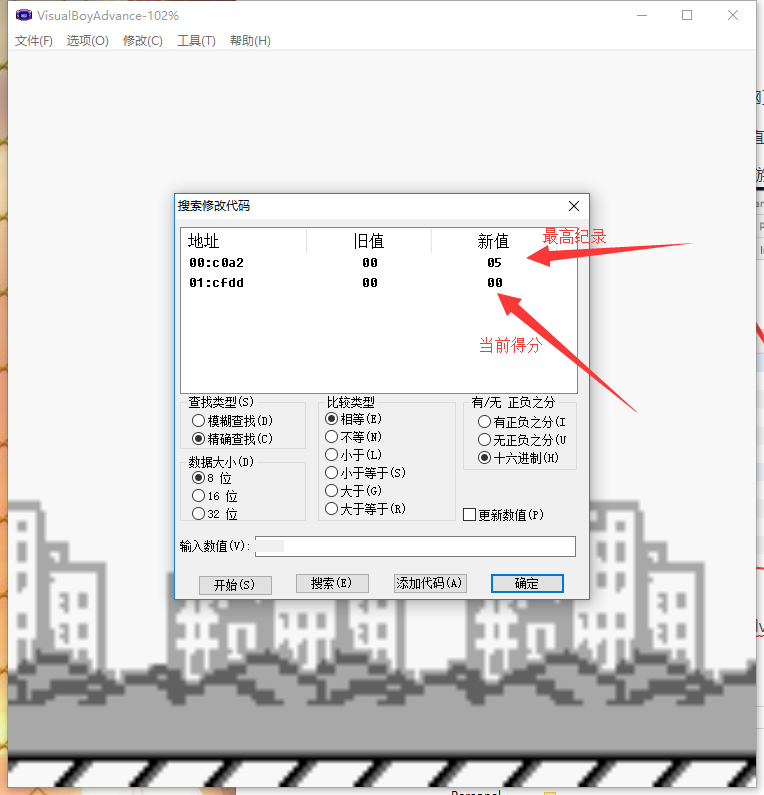This screenshot has height=795, width=764.
Task: Open the 选项(O) menu
Action: (x=88, y=41)
